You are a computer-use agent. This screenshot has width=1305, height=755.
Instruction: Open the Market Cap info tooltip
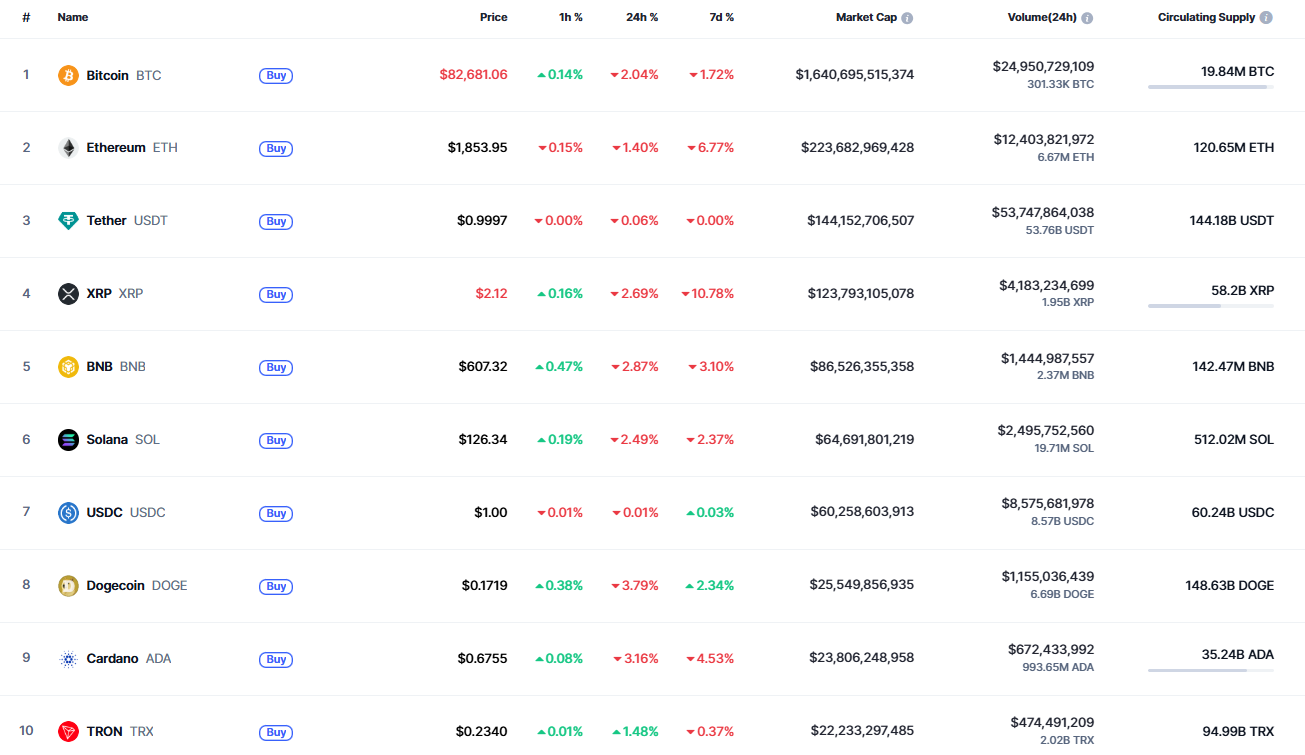click(x=907, y=16)
